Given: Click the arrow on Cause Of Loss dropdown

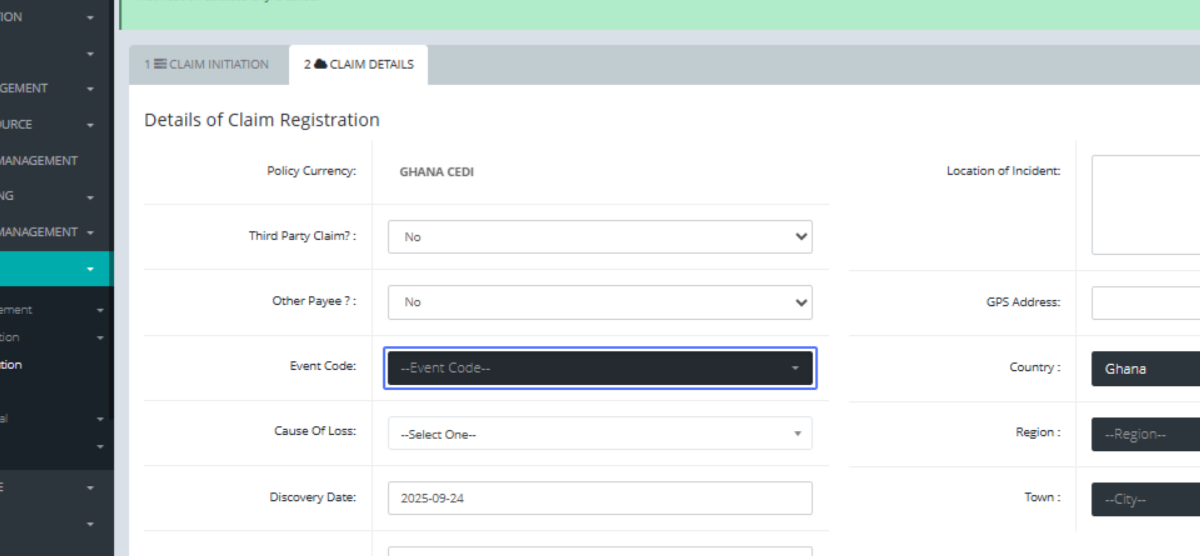Looking at the screenshot, I should (797, 434).
